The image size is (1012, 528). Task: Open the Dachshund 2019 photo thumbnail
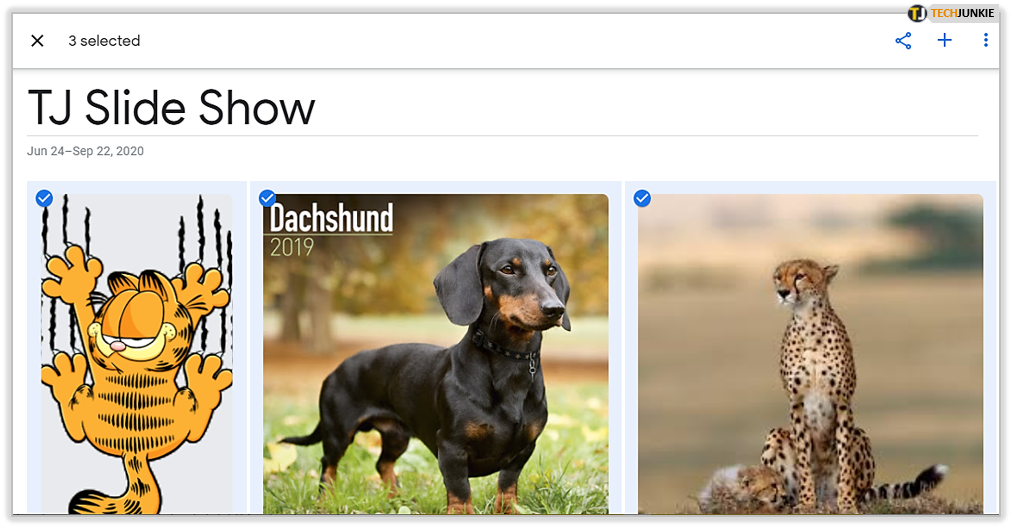(436, 354)
